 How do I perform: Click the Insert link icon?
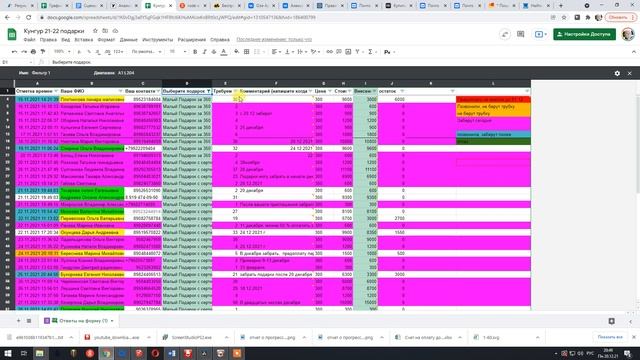pyautogui.click(x=329, y=52)
